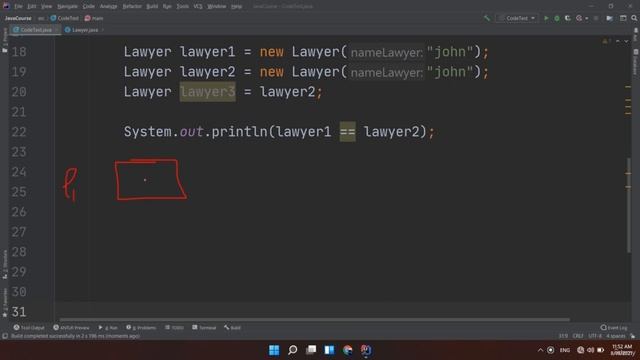
Task: Open the TODO tool window tab
Action: (x=174, y=327)
